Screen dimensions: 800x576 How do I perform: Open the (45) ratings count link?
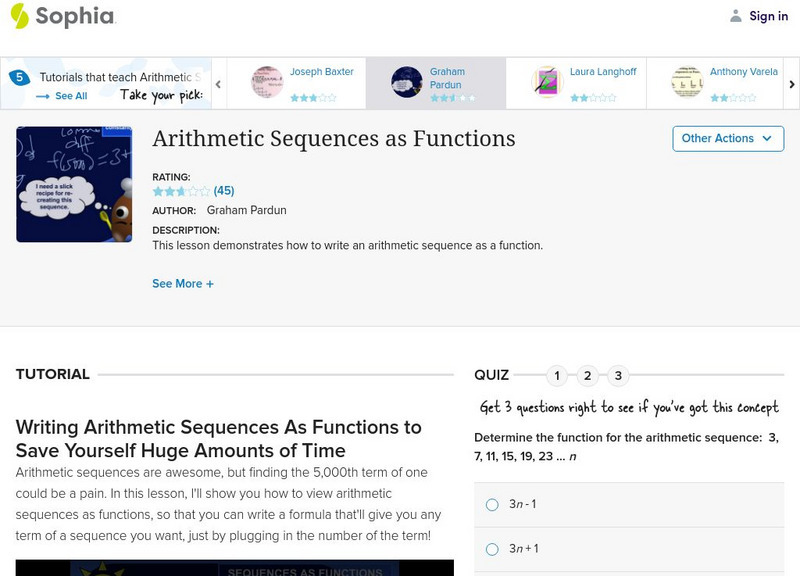[x=224, y=191]
